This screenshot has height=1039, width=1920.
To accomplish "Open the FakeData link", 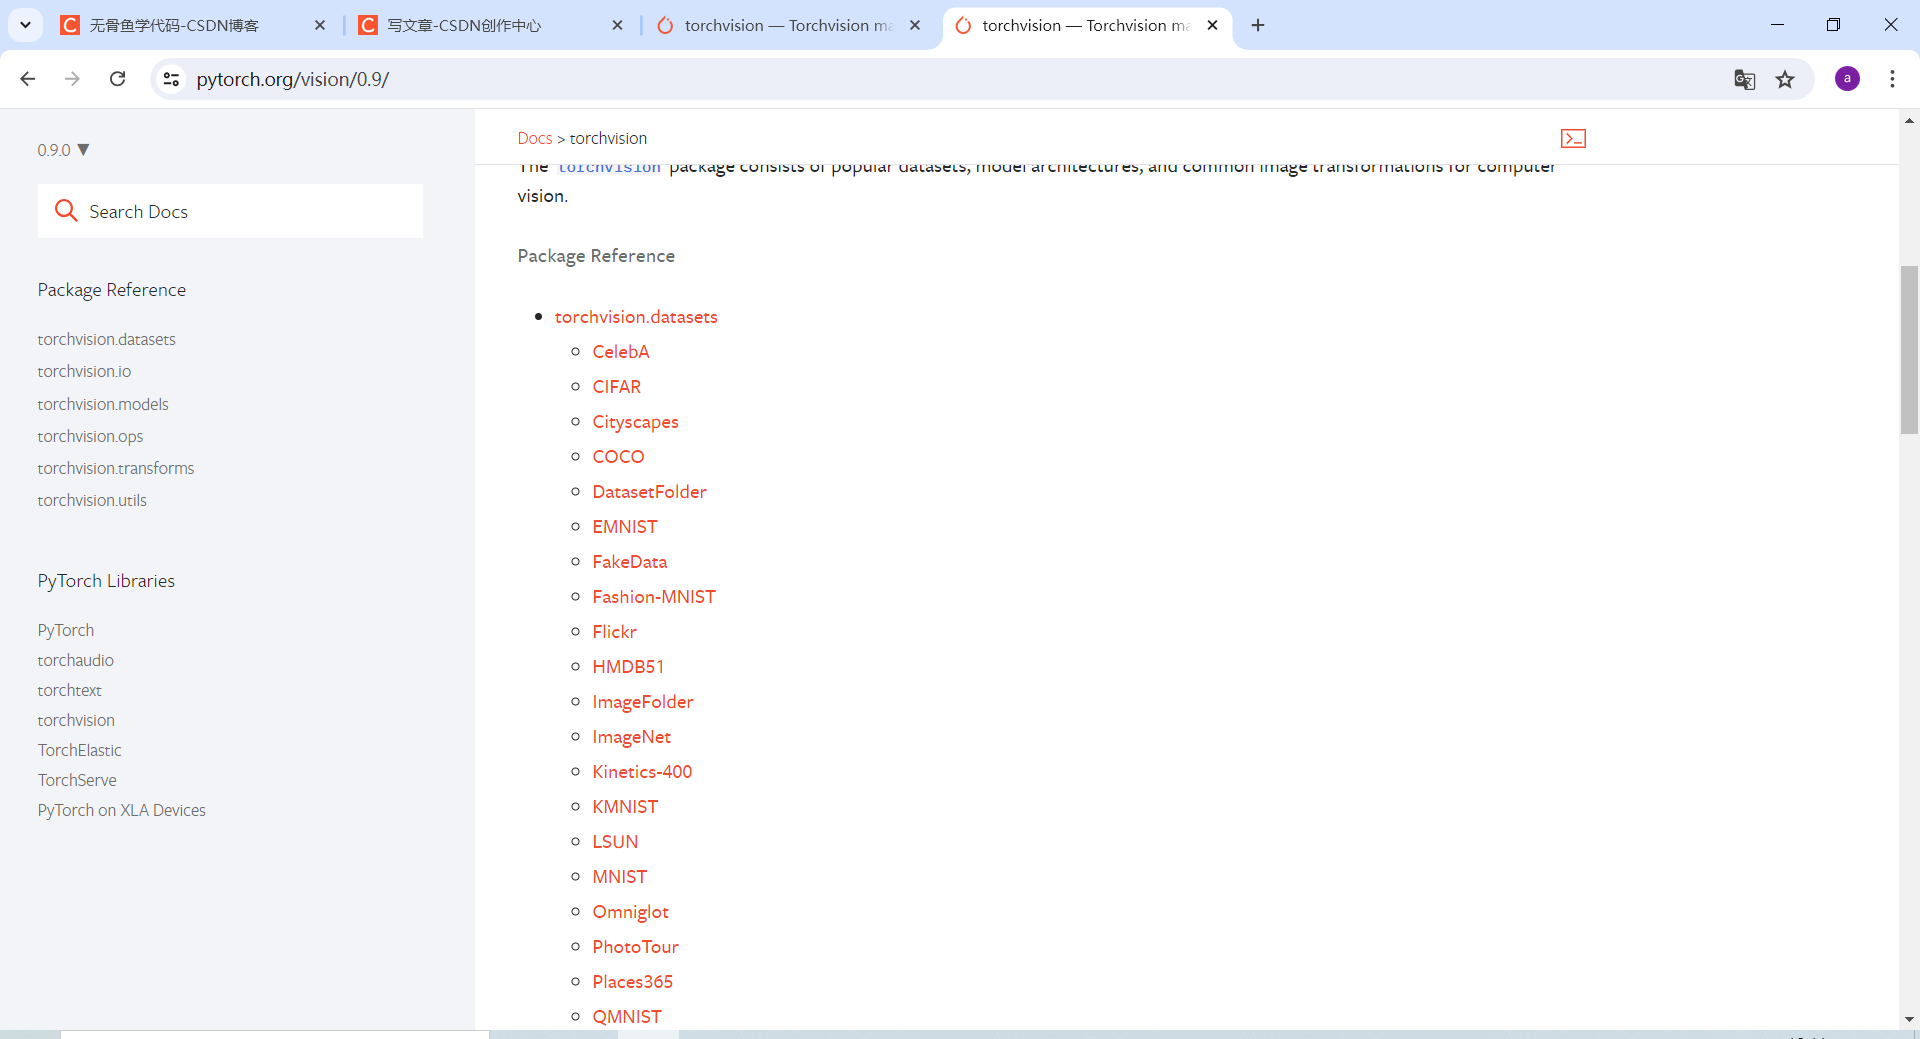I will [630, 562].
